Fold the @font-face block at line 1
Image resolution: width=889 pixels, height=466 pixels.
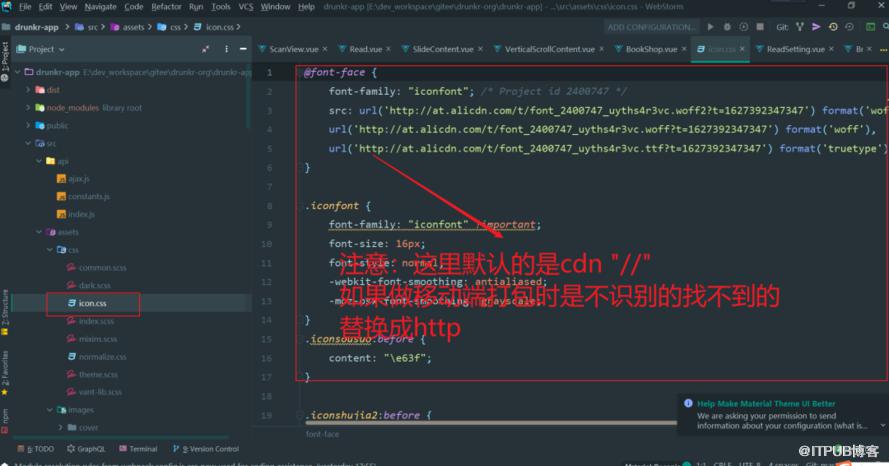300,73
